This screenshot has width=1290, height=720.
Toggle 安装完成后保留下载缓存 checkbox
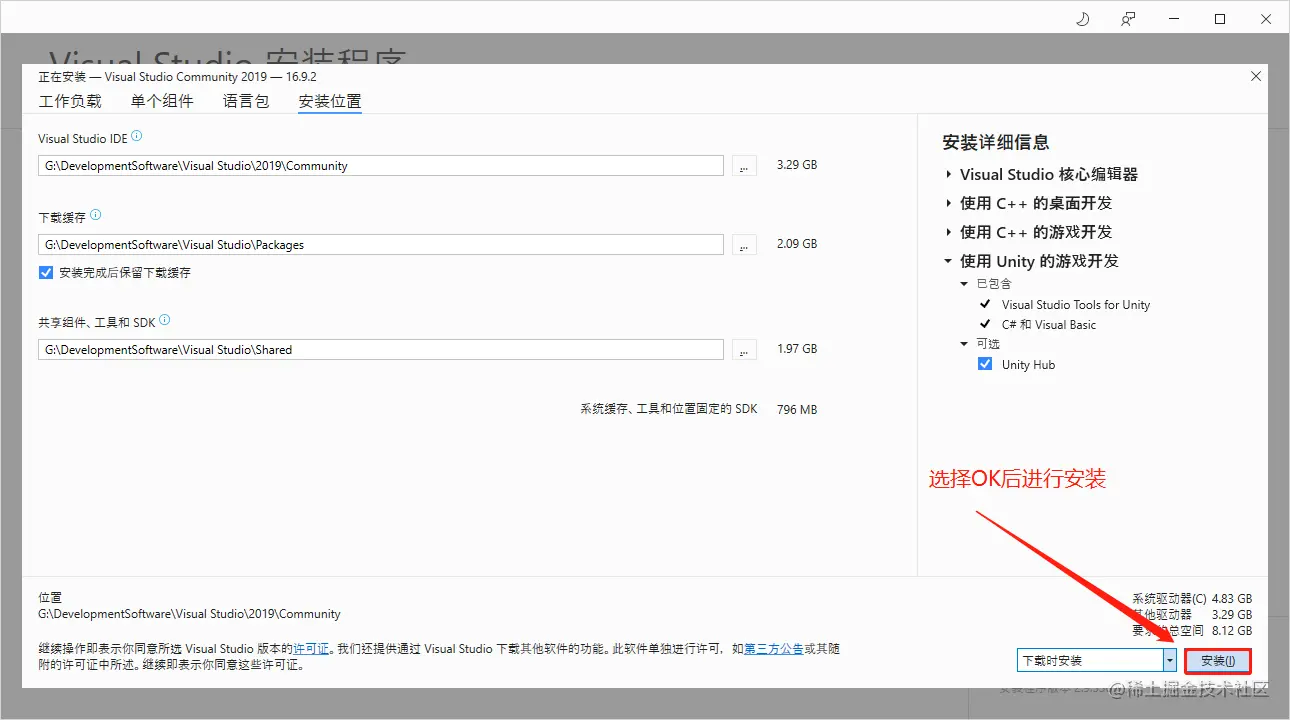click(46, 272)
